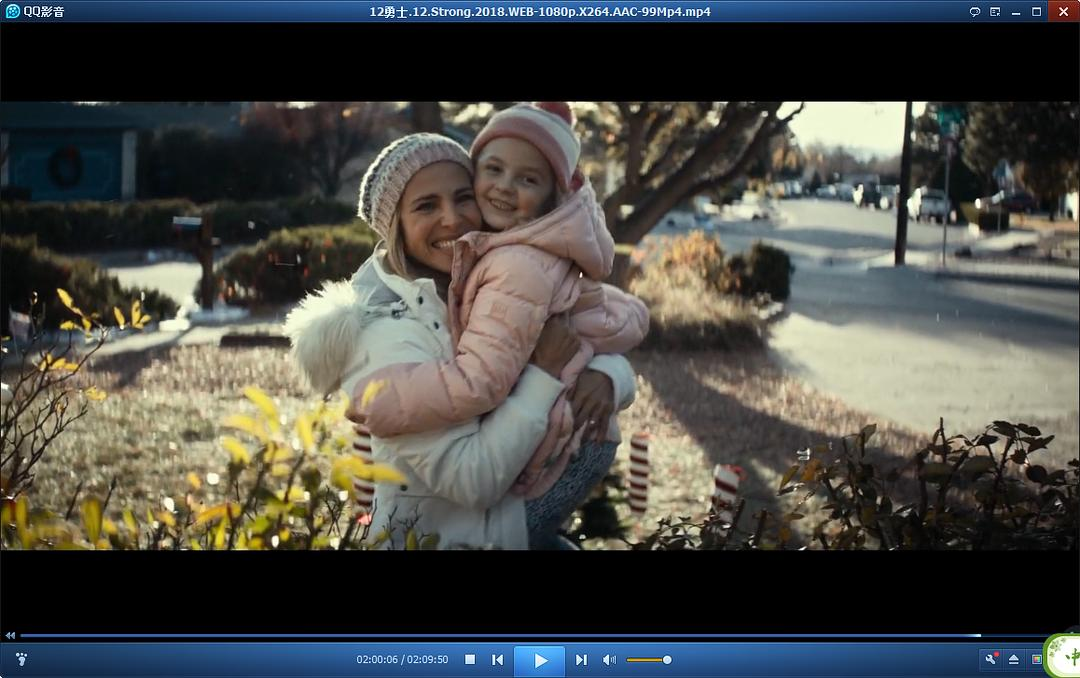Click the eject/open file icon

pyautogui.click(x=1013, y=659)
